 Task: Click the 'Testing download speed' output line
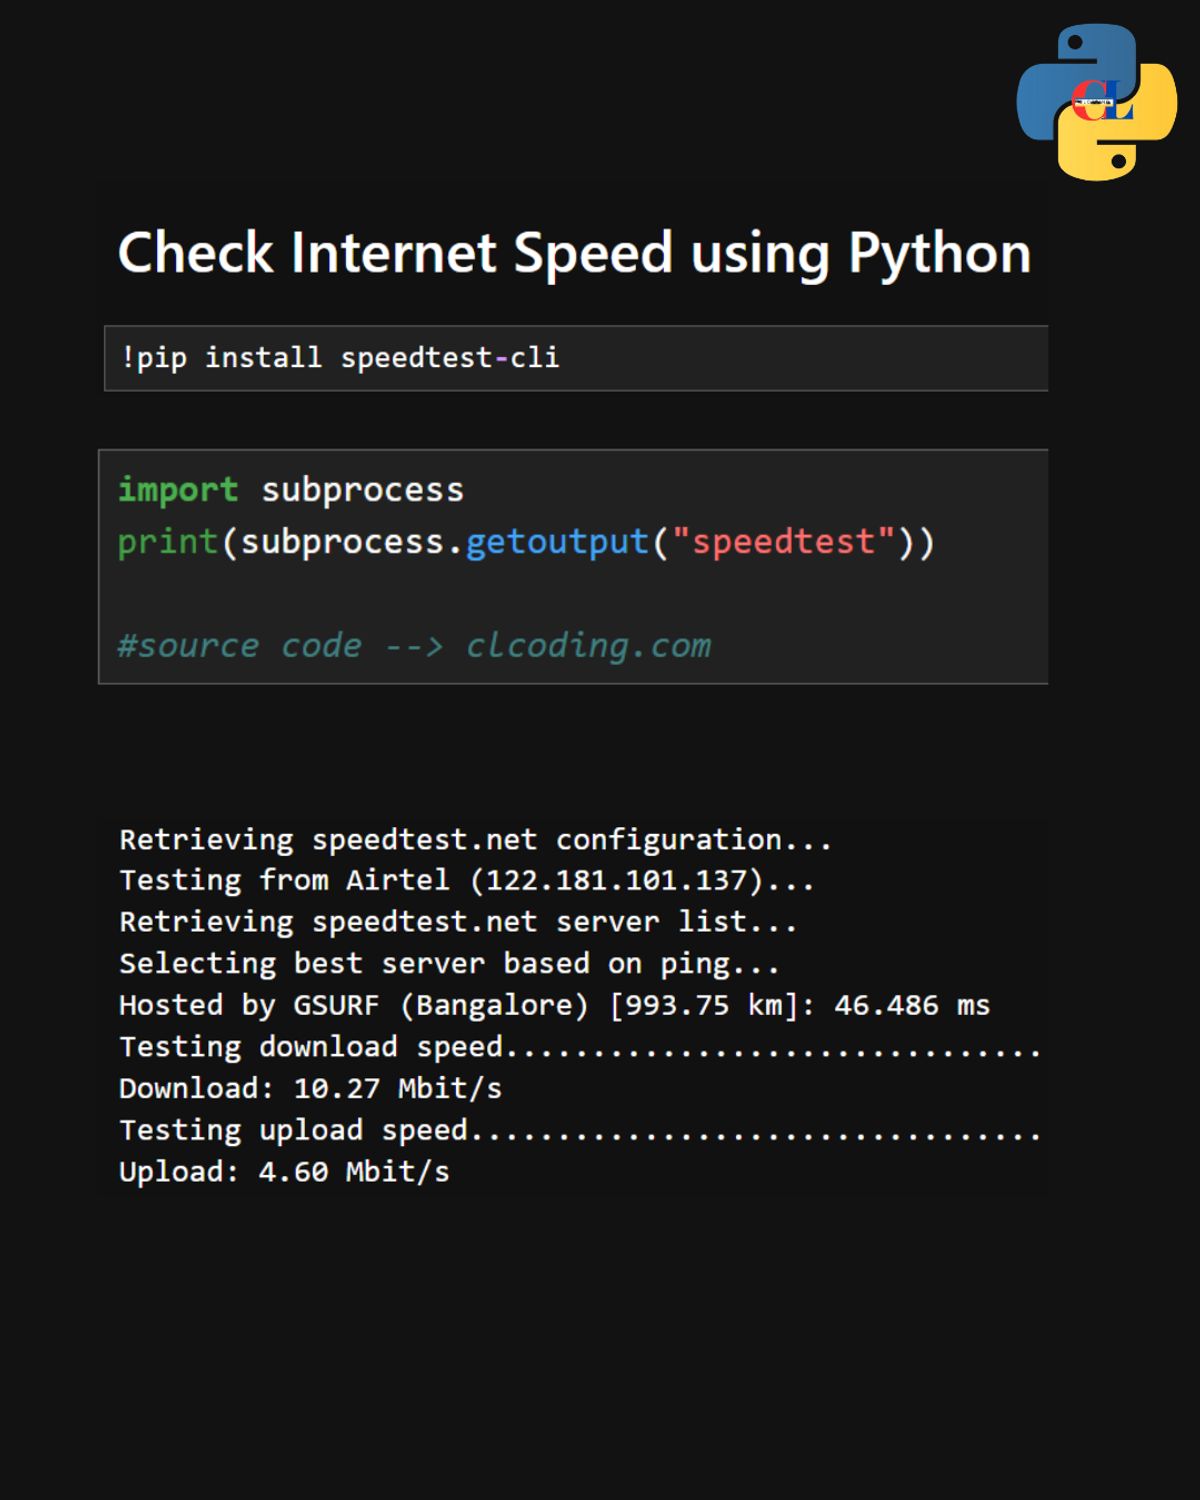pyautogui.click(x=580, y=1047)
